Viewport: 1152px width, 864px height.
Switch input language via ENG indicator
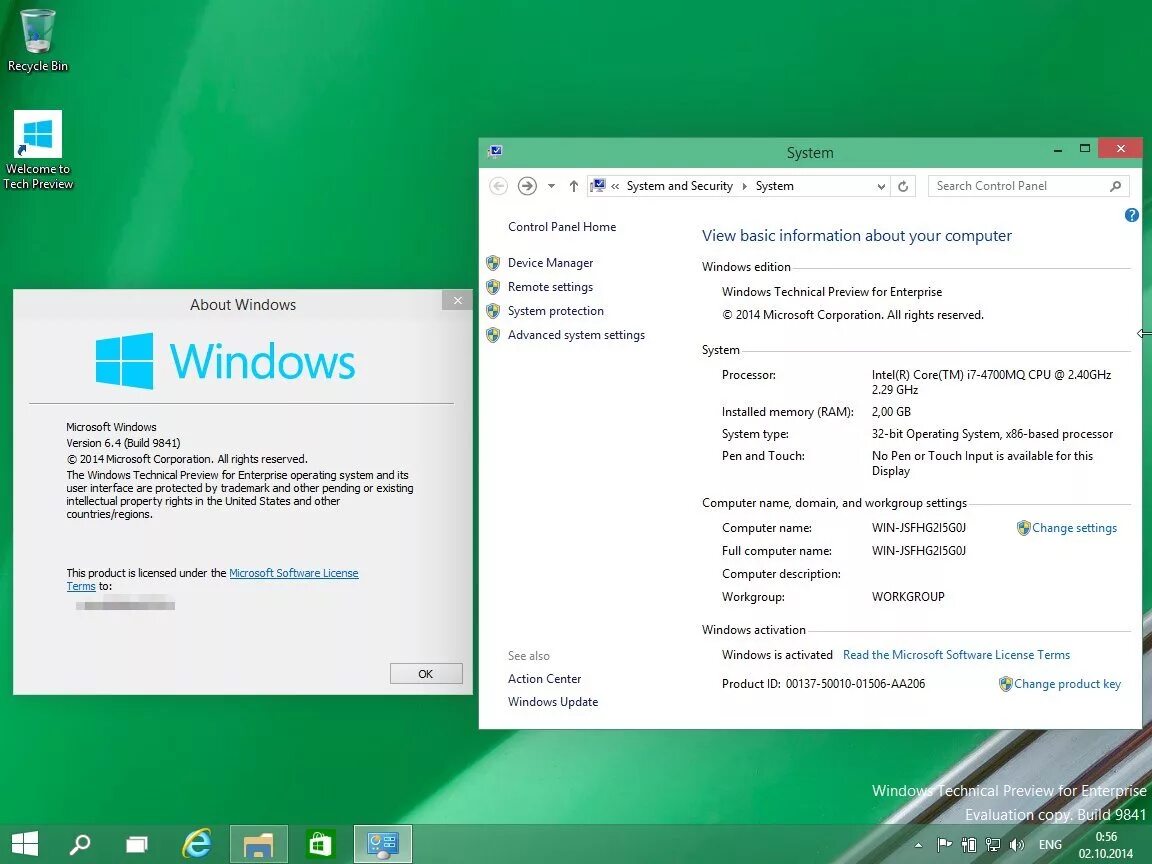tap(1050, 845)
